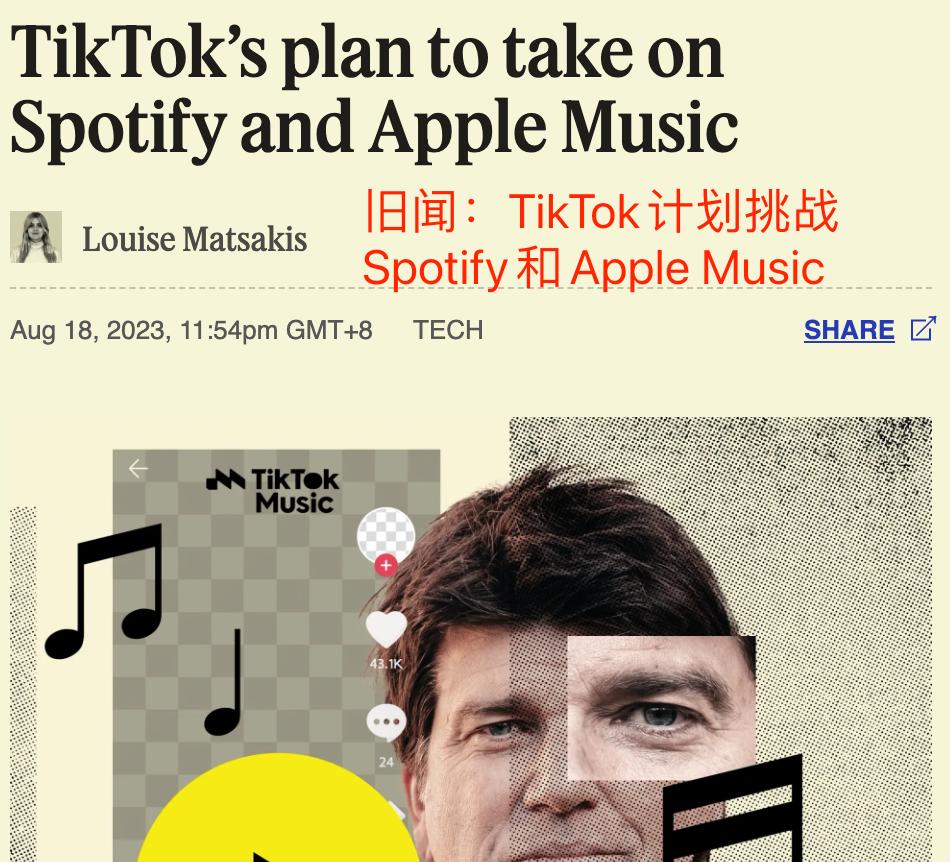This screenshot has height=862, width=950.
Task: Select the TECH category label
Action: pos(448,330)
